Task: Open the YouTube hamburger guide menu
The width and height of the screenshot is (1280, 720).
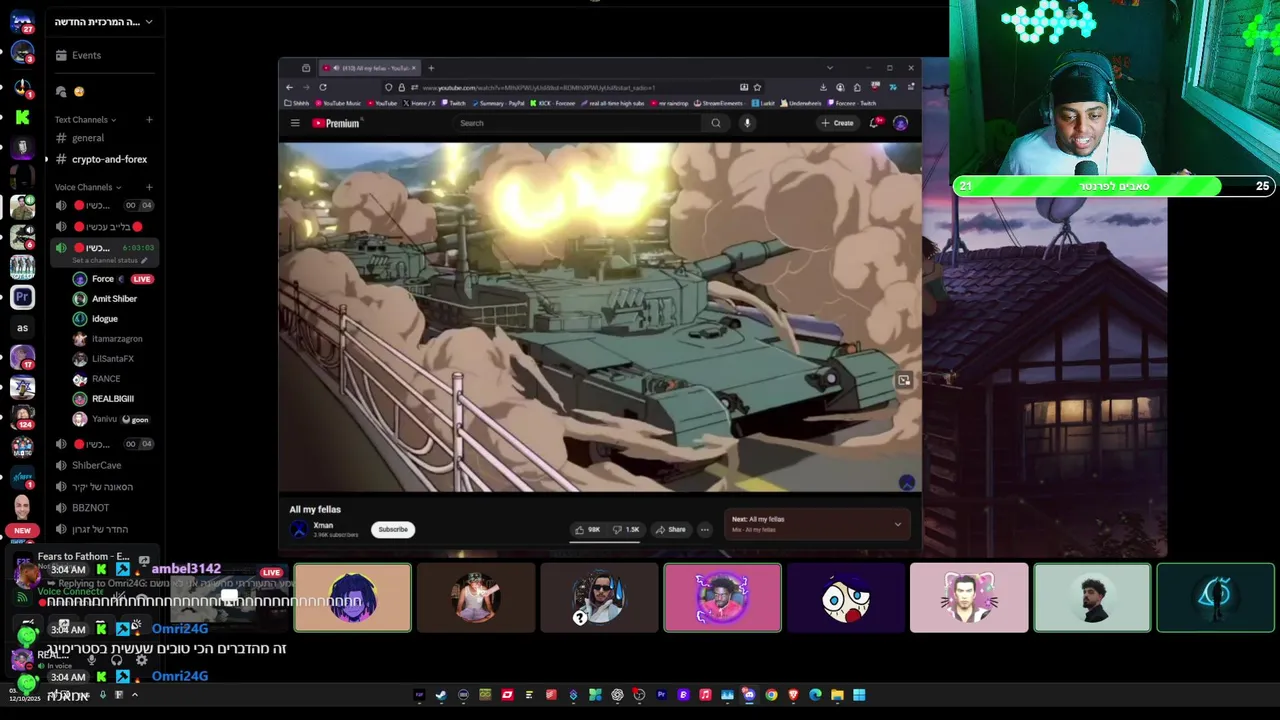Action: click(295, 123)
